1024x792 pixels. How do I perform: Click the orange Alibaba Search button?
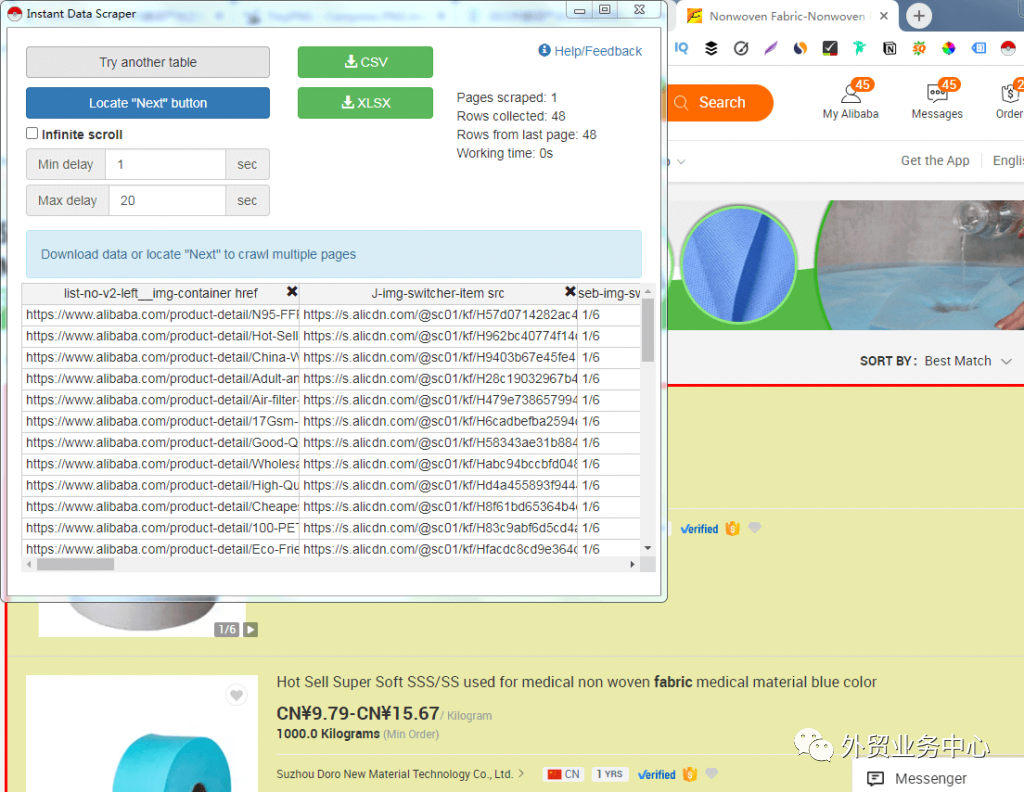pos(720,103)
